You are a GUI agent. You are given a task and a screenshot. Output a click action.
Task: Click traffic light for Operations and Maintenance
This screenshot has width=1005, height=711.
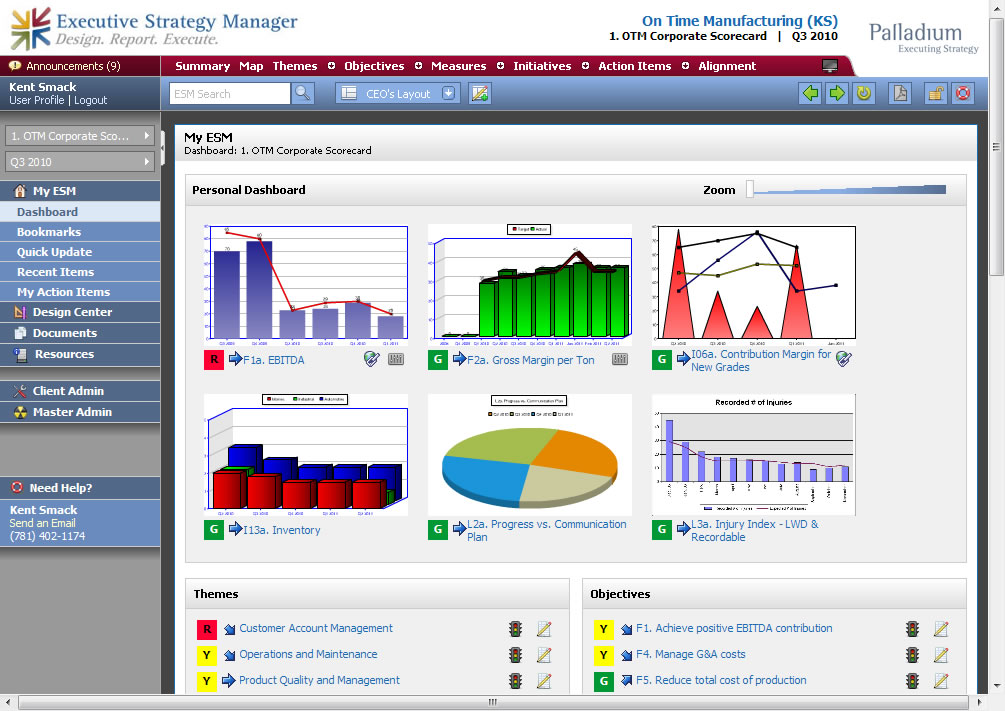tap(515, 655)
